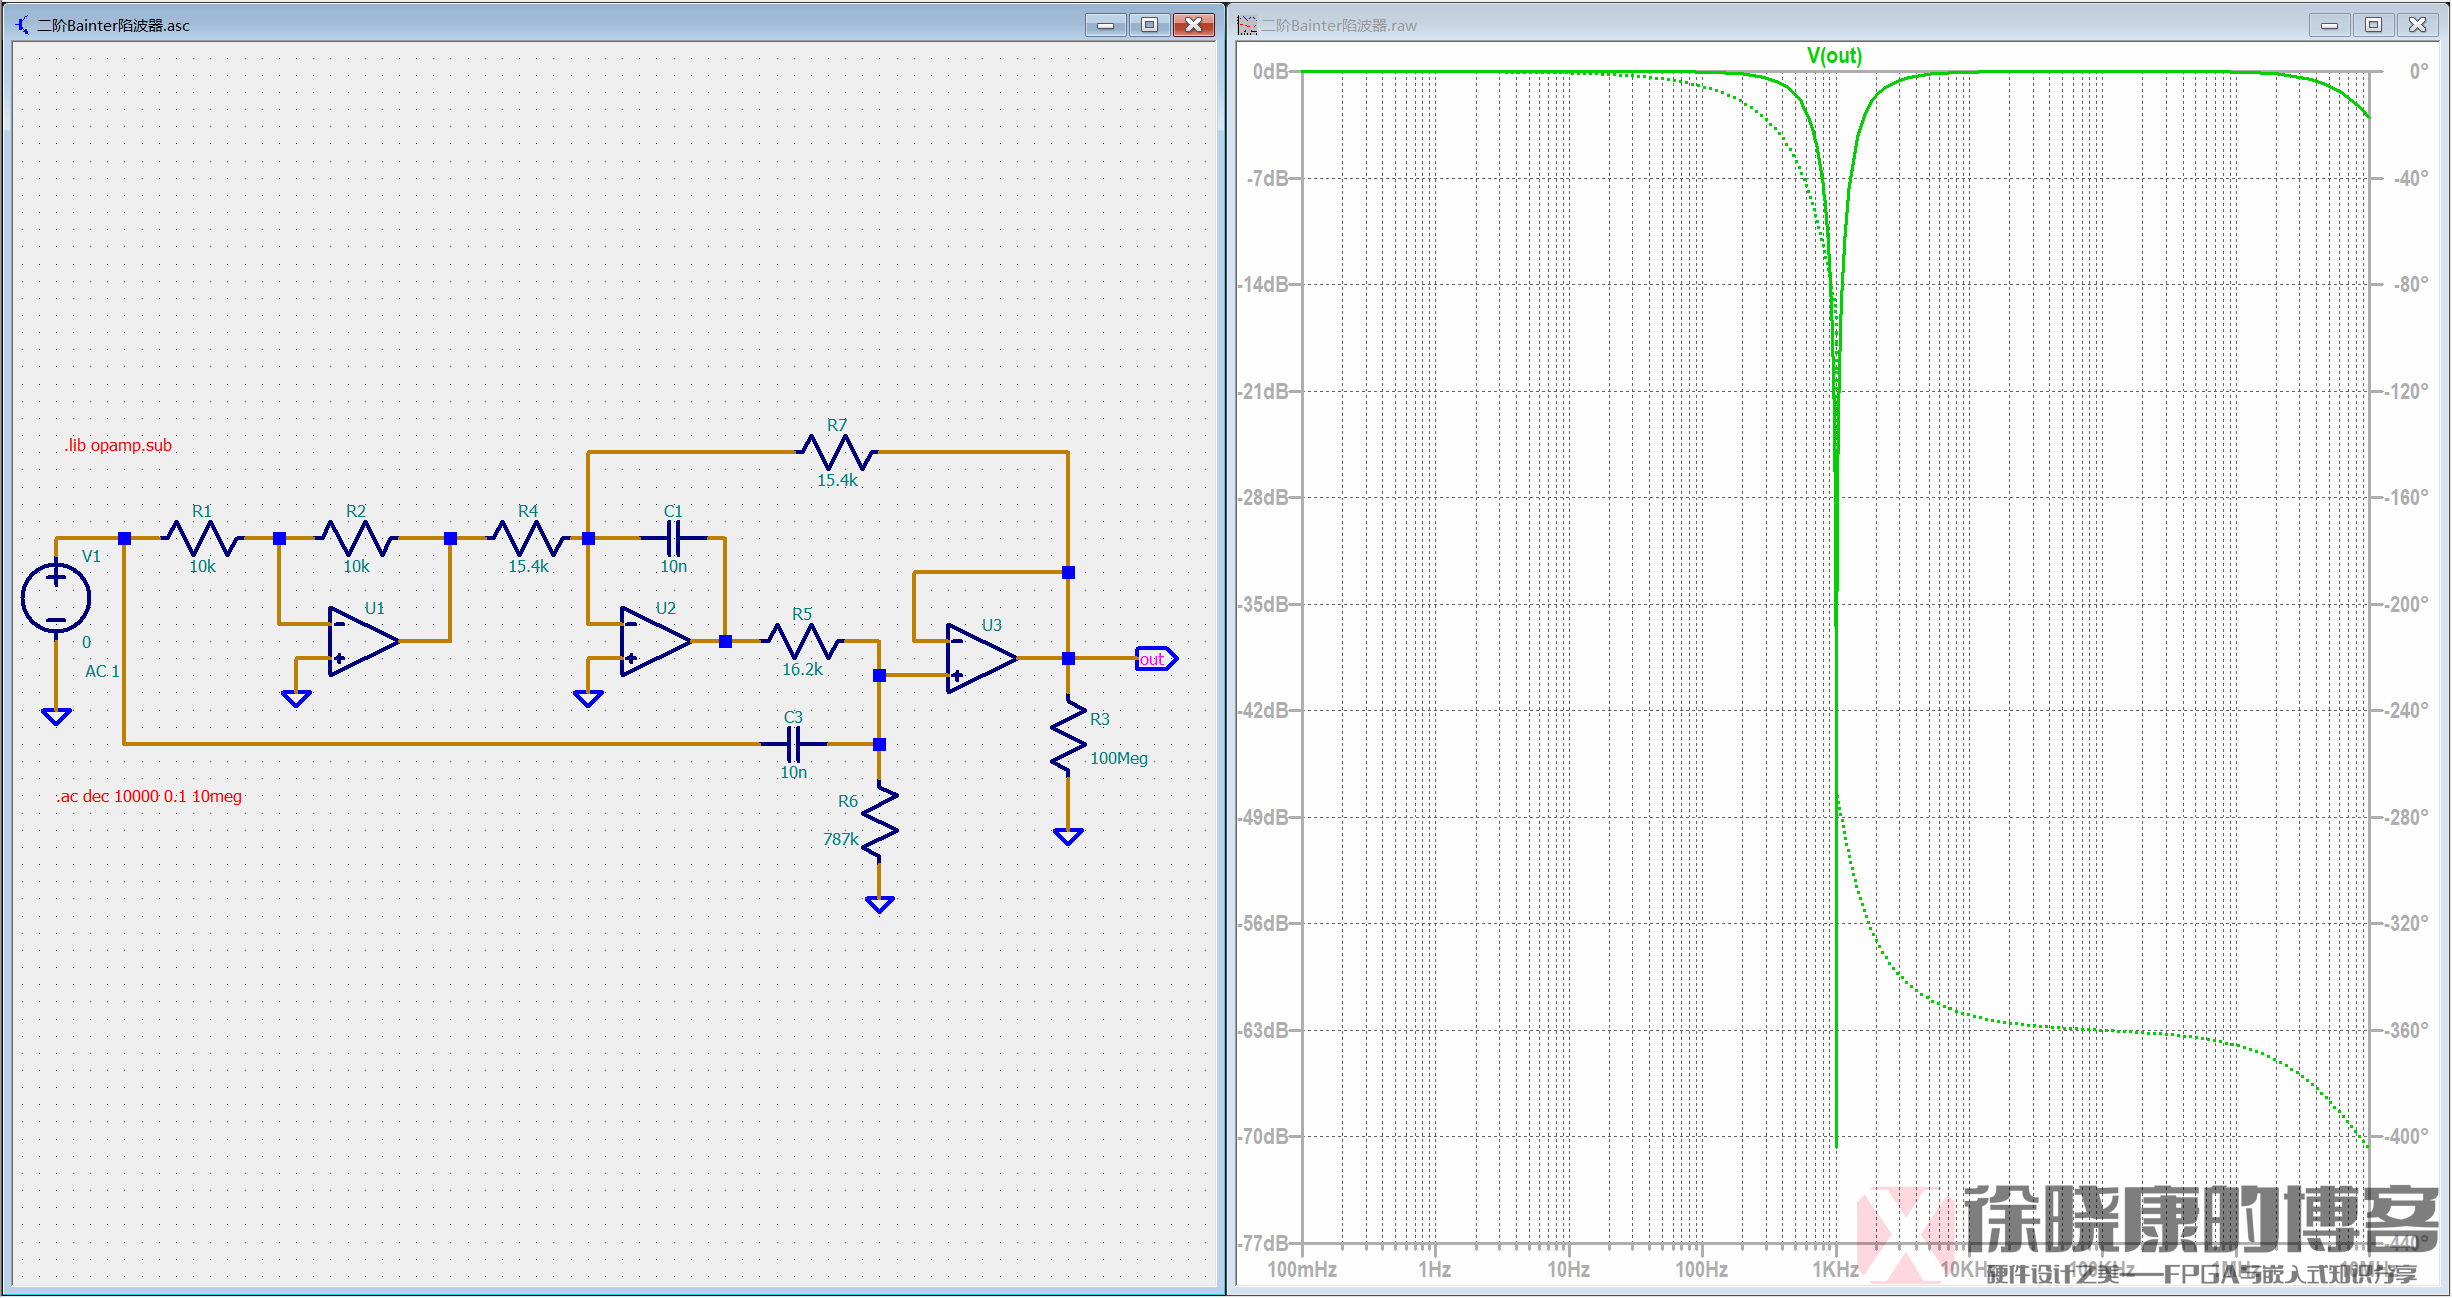Click resistor R7 in the feedback path
2452x1298 pixels.
837,452
